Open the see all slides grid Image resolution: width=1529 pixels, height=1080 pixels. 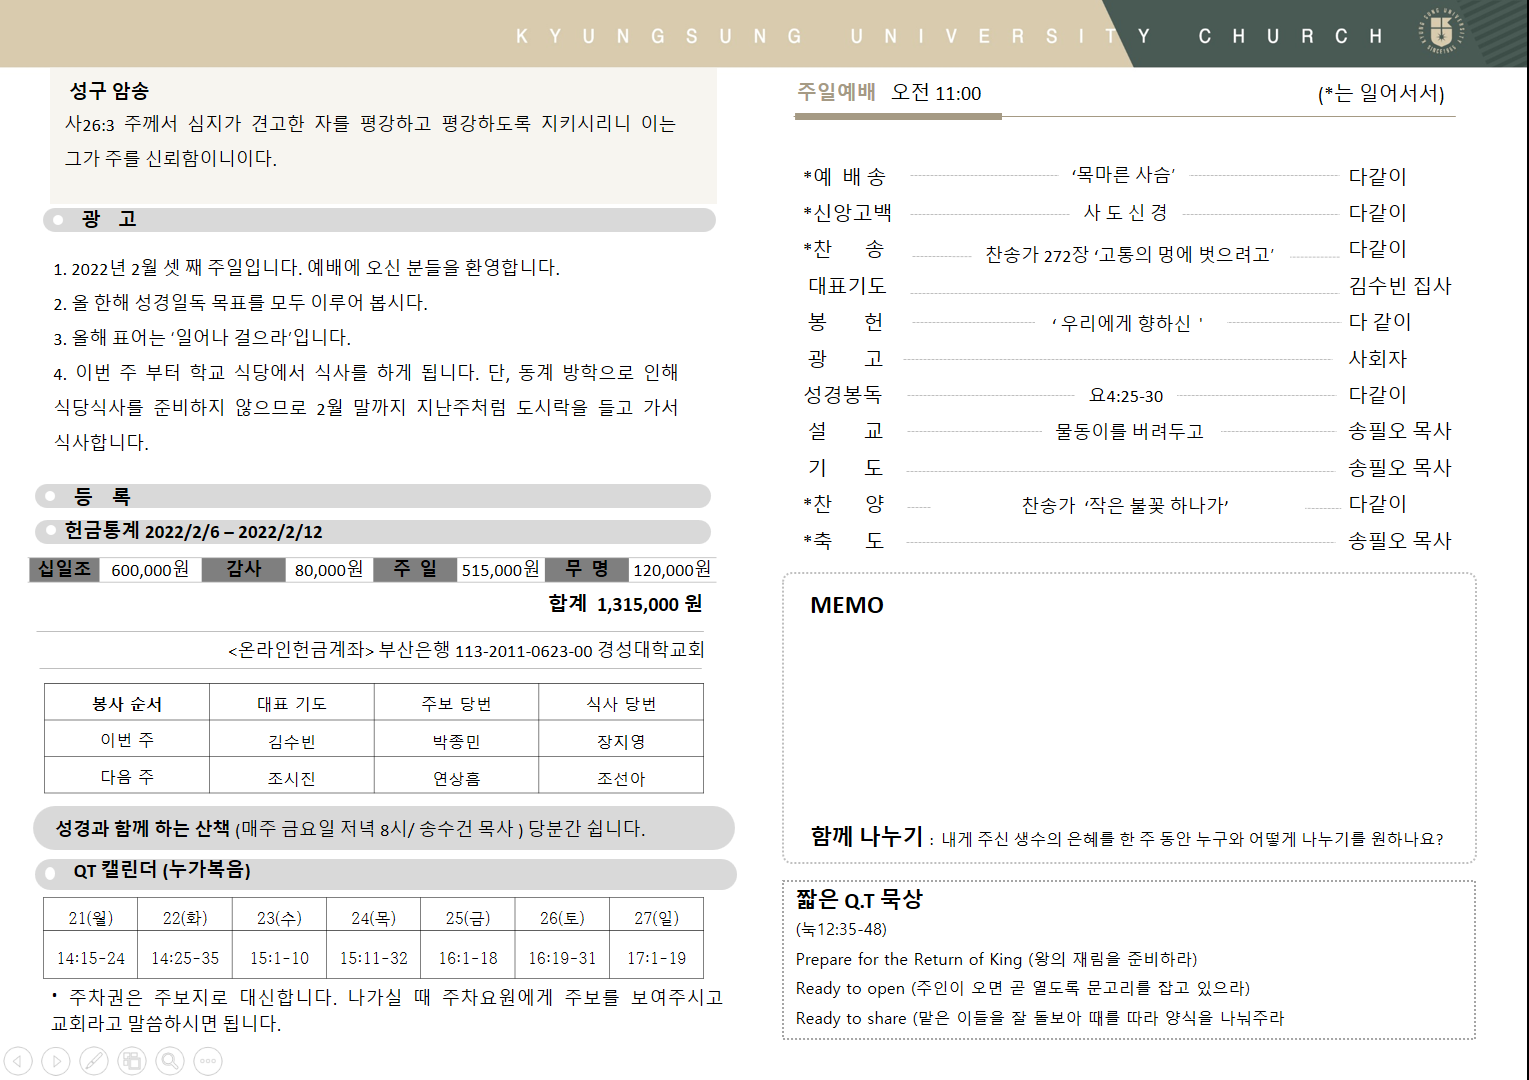tap(132, 1061)
